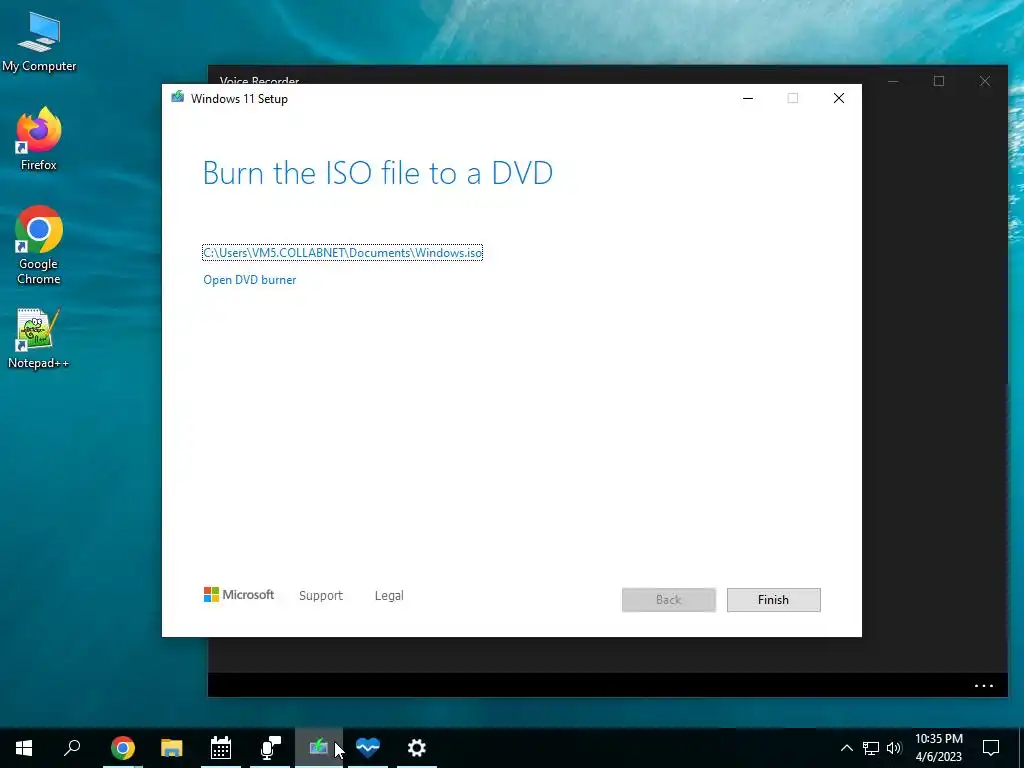This screenshot has height=768, width=1024.
Task: Open the notification center icon
Action: click(x=991, y=748)
